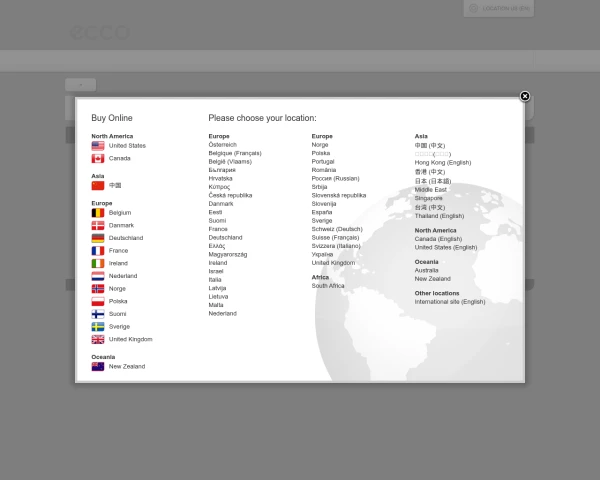Select Suisse (Français) location
The height and width of the screenshot is (480, 600).
336,237
